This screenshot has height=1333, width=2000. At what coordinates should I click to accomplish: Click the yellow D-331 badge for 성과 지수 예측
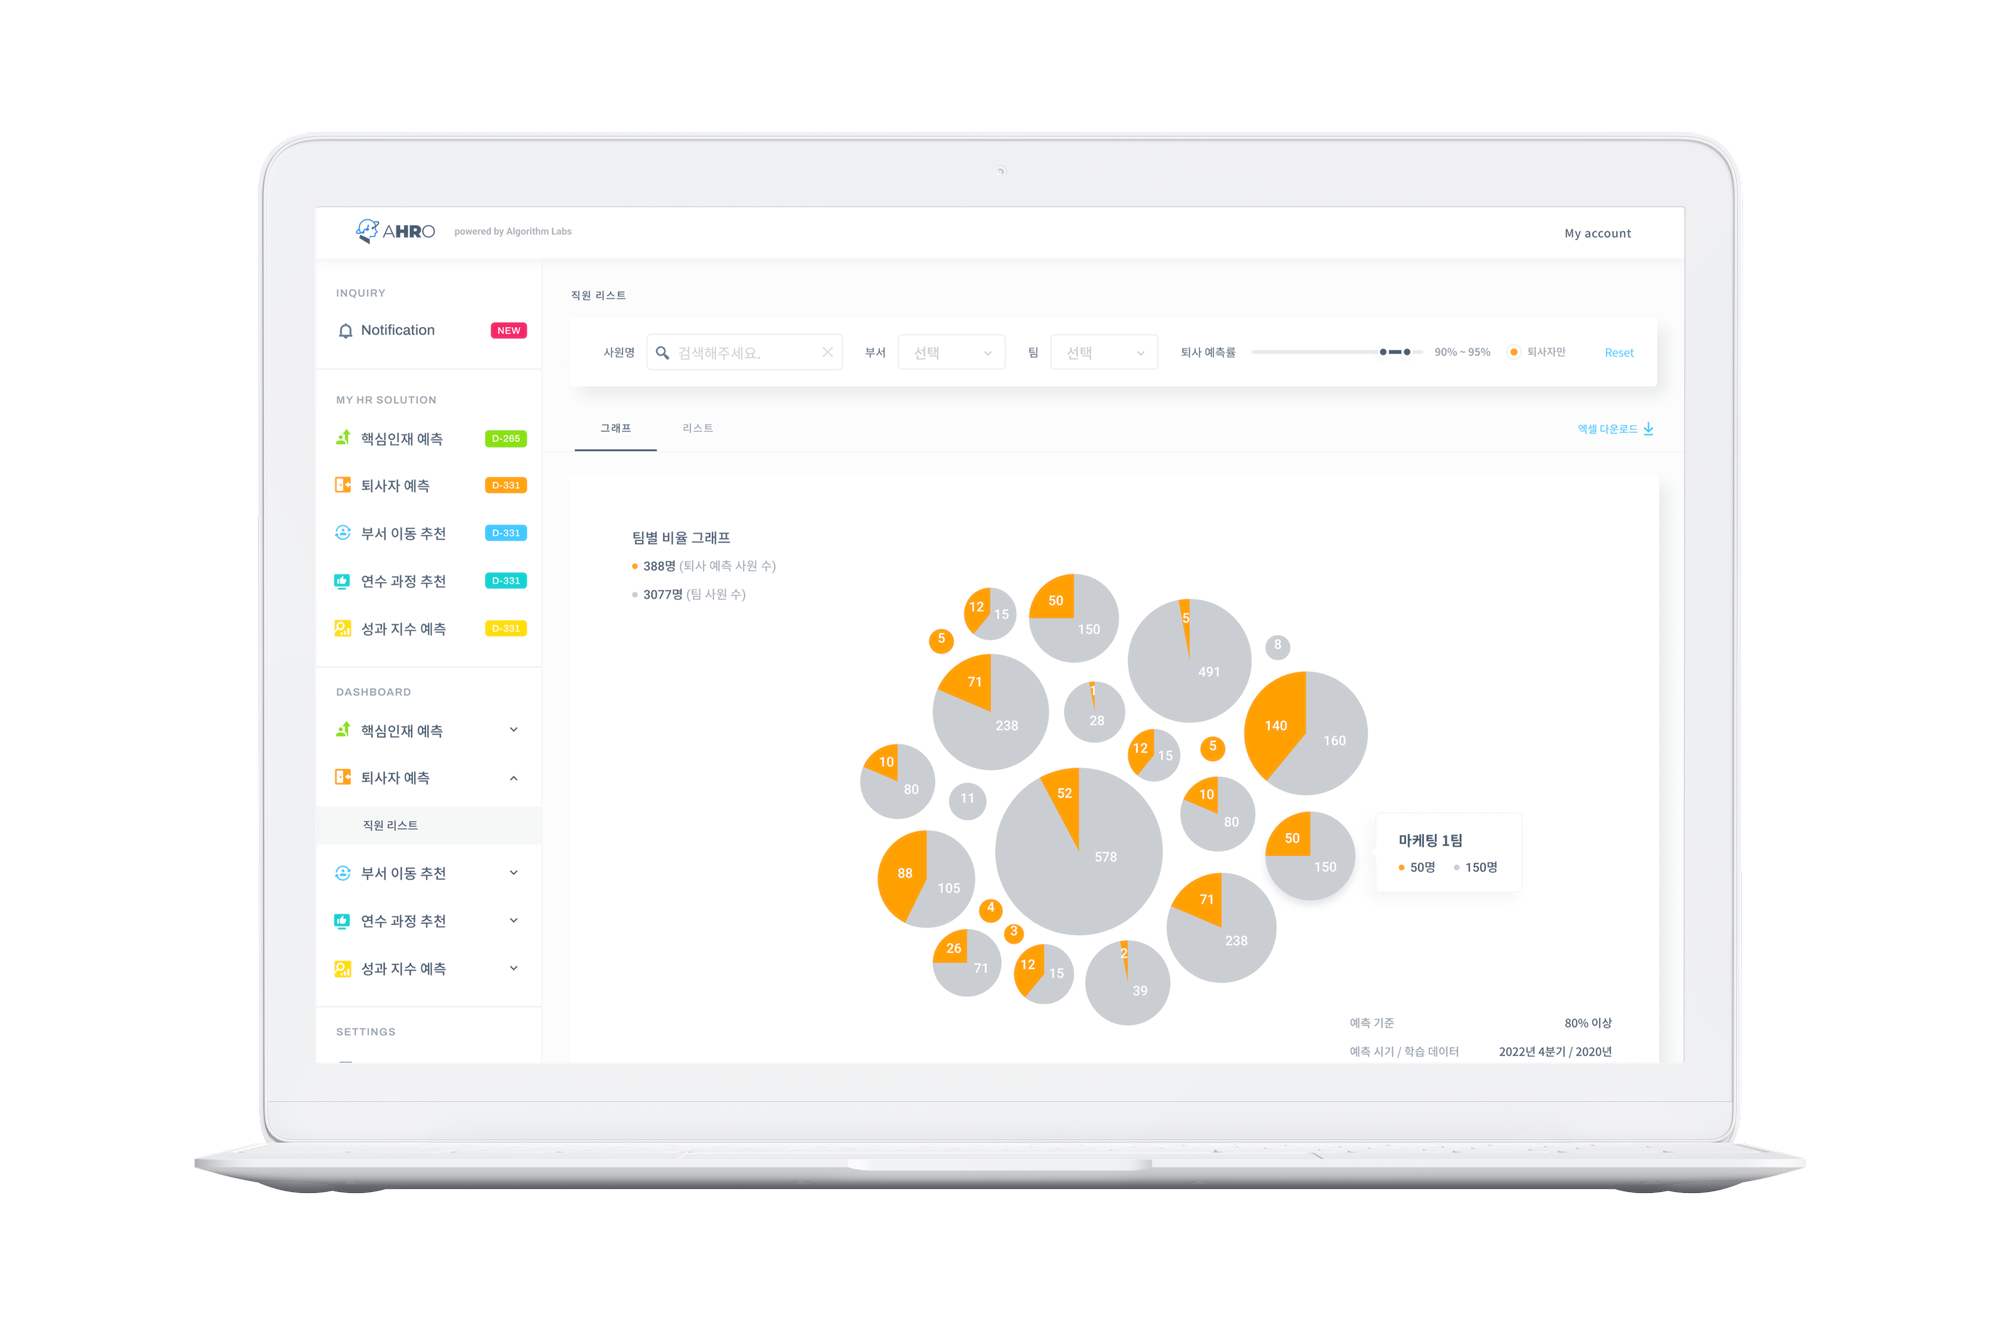pyautogui.click(x=506, y=629)
